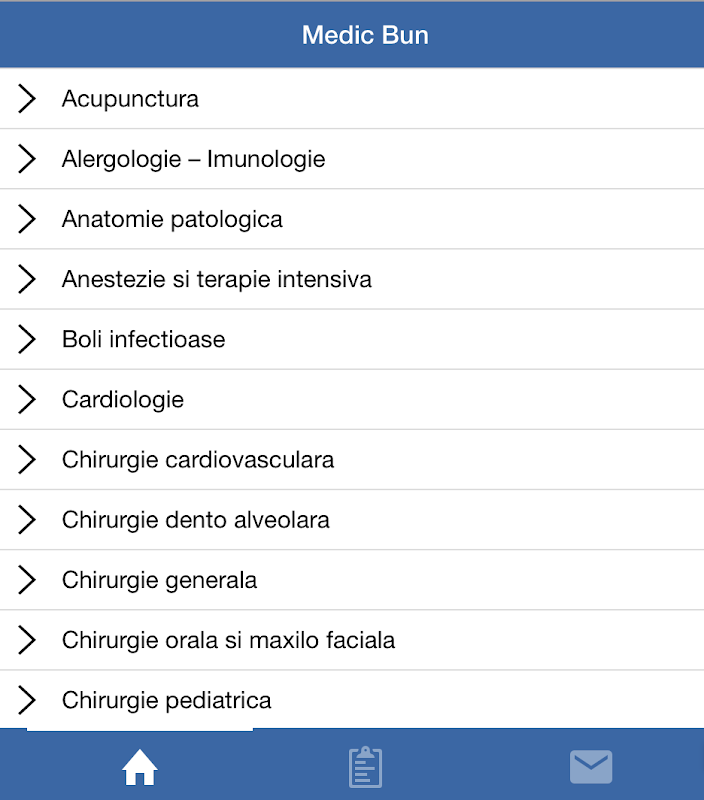Select Alergologie – Imunologie specialty
Screen dimensions: 704x800
[x=193, y=159]
